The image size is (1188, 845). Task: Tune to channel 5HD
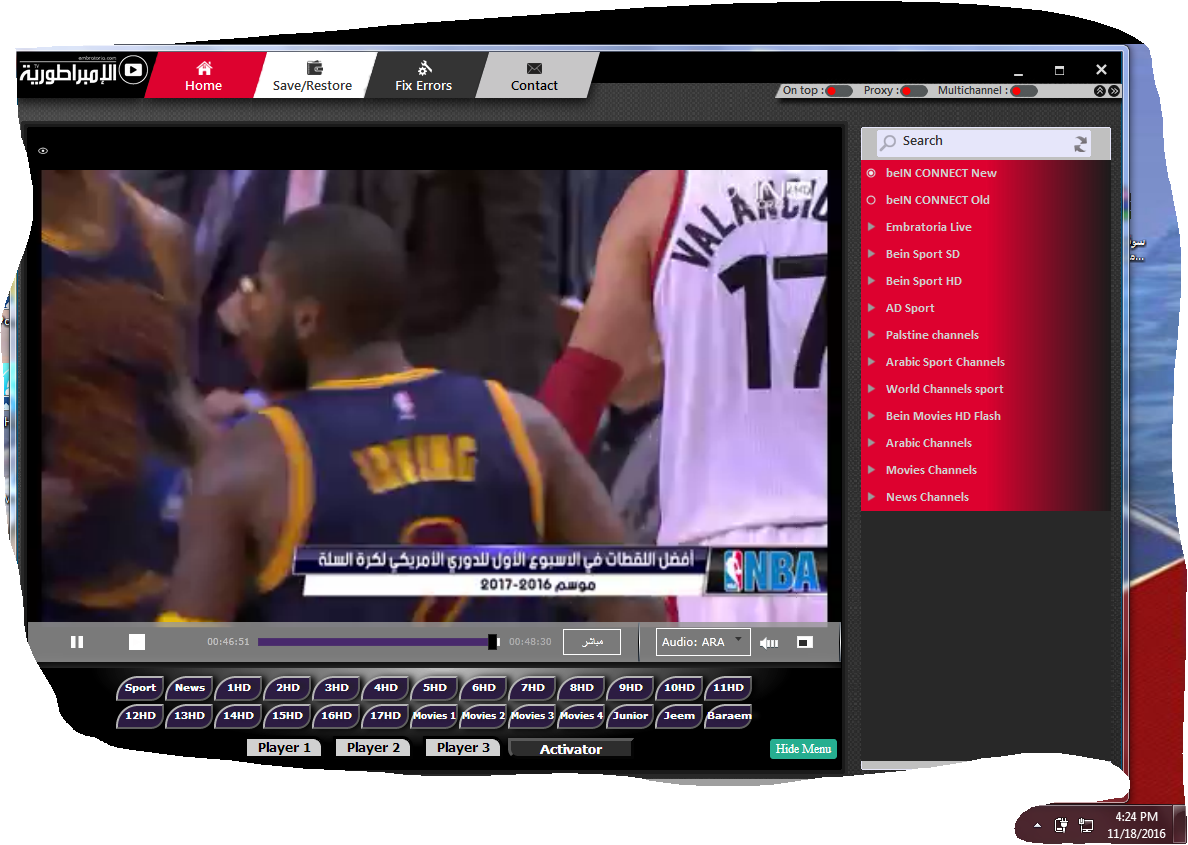coord(435,688)
